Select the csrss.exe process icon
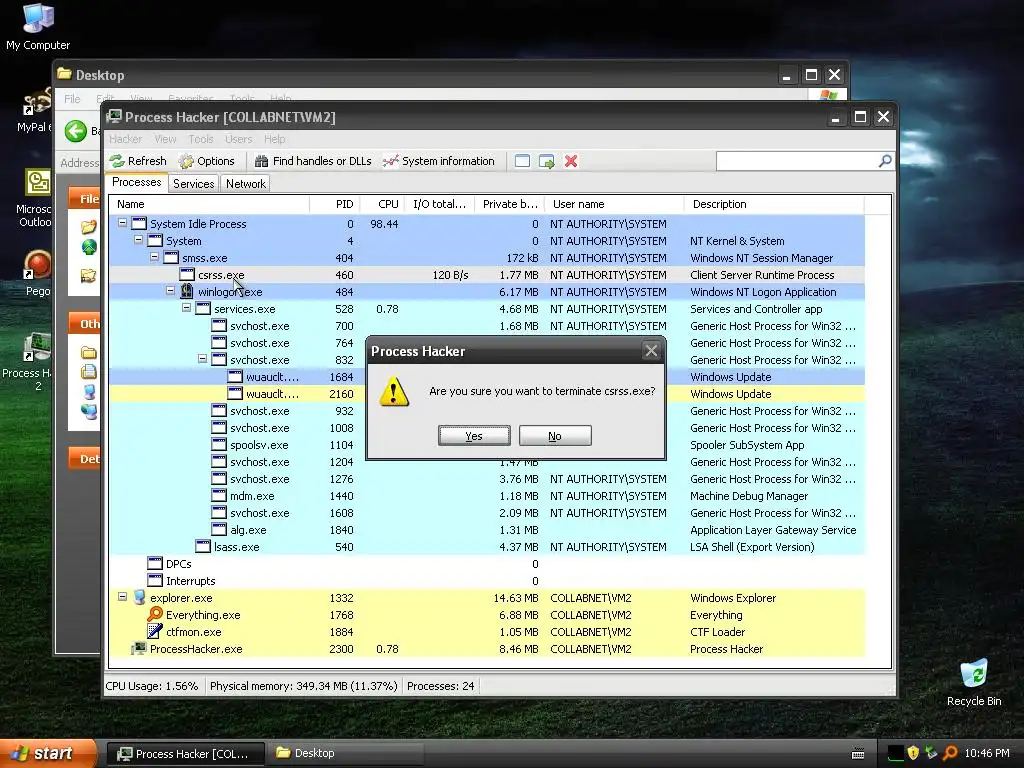 tap(187, 274)
